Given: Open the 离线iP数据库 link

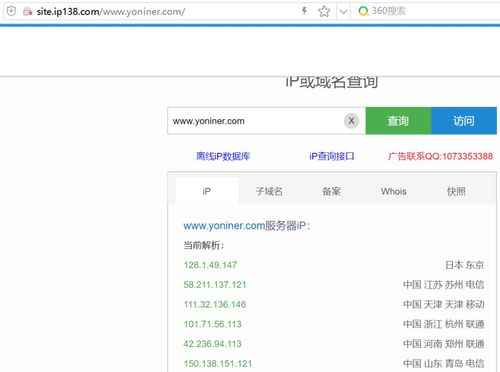Looking at the screenshot, I should pyautogui.click(x=223, y=156).
